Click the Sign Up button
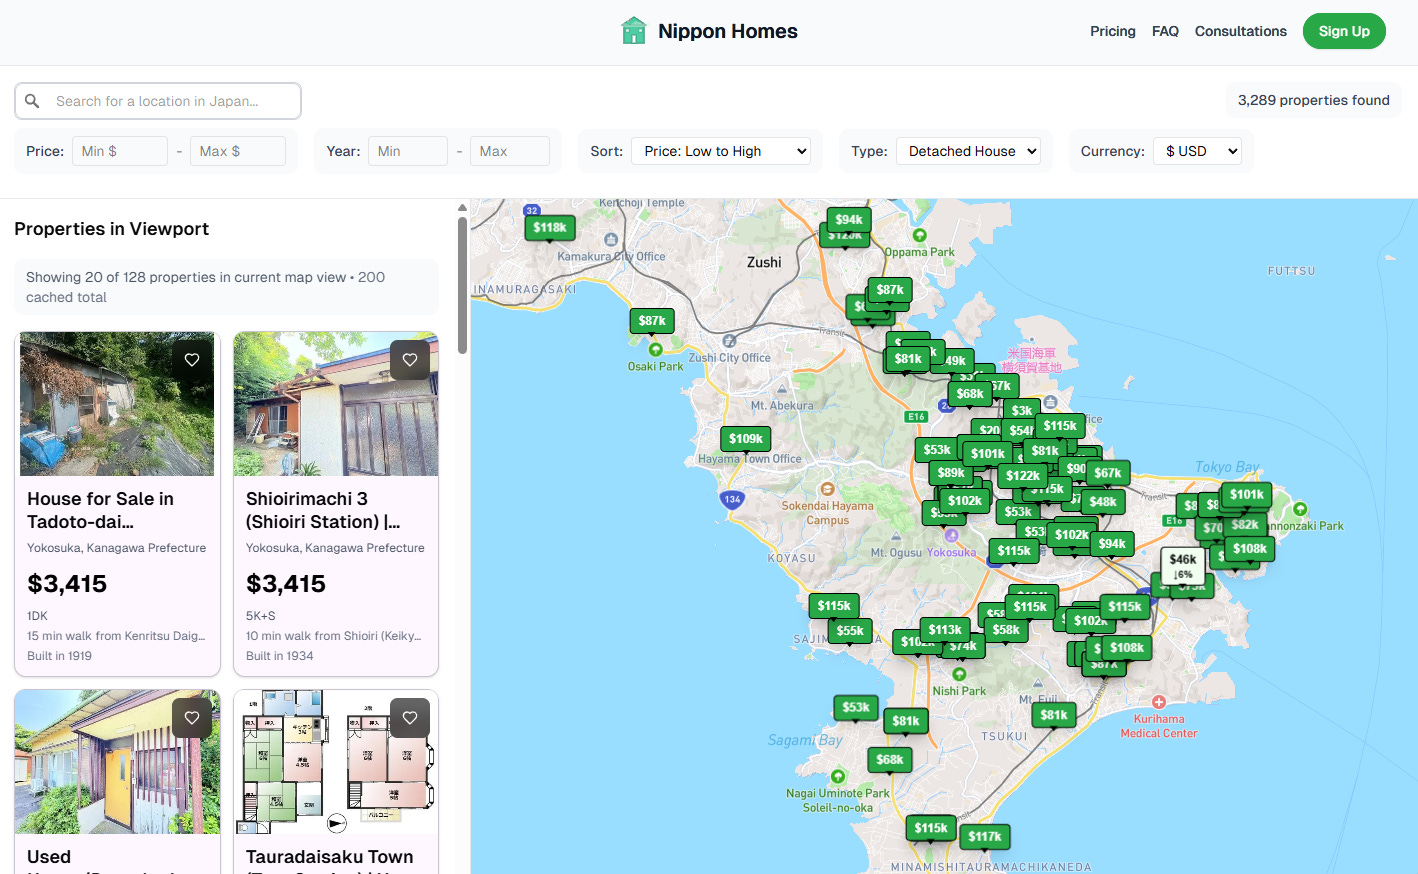Viewport: 1418px width, 874px height. click(1343, 31)
